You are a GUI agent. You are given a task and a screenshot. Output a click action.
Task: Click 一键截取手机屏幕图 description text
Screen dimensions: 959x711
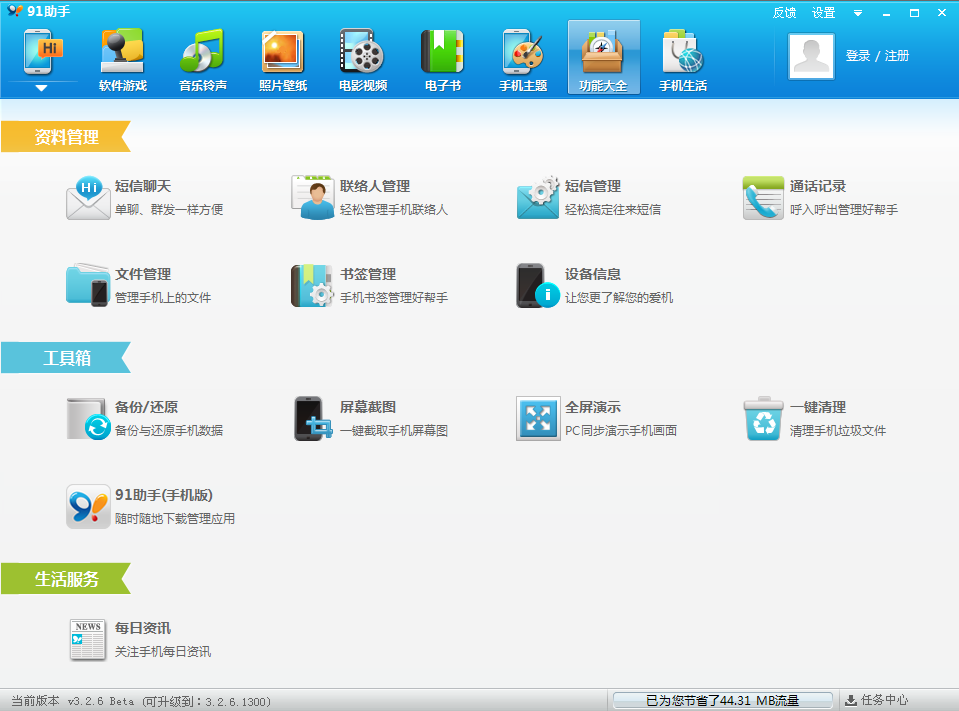click(394, 431)
